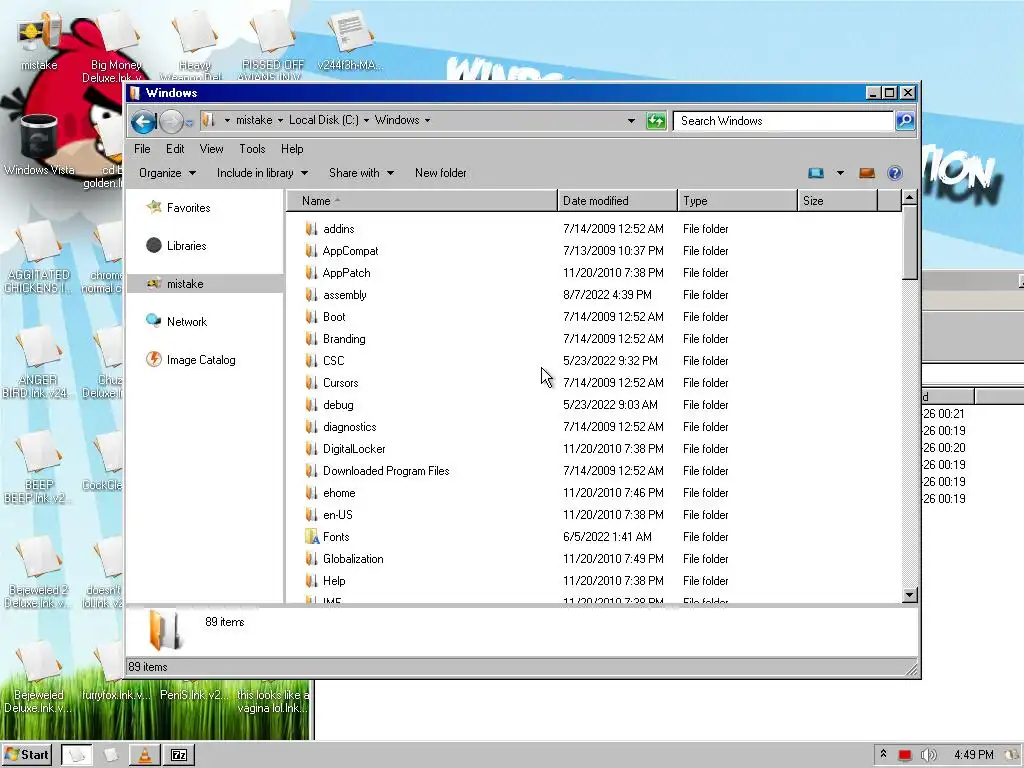Select the assembly folder name
The image size is (1024, 768).
345,295
